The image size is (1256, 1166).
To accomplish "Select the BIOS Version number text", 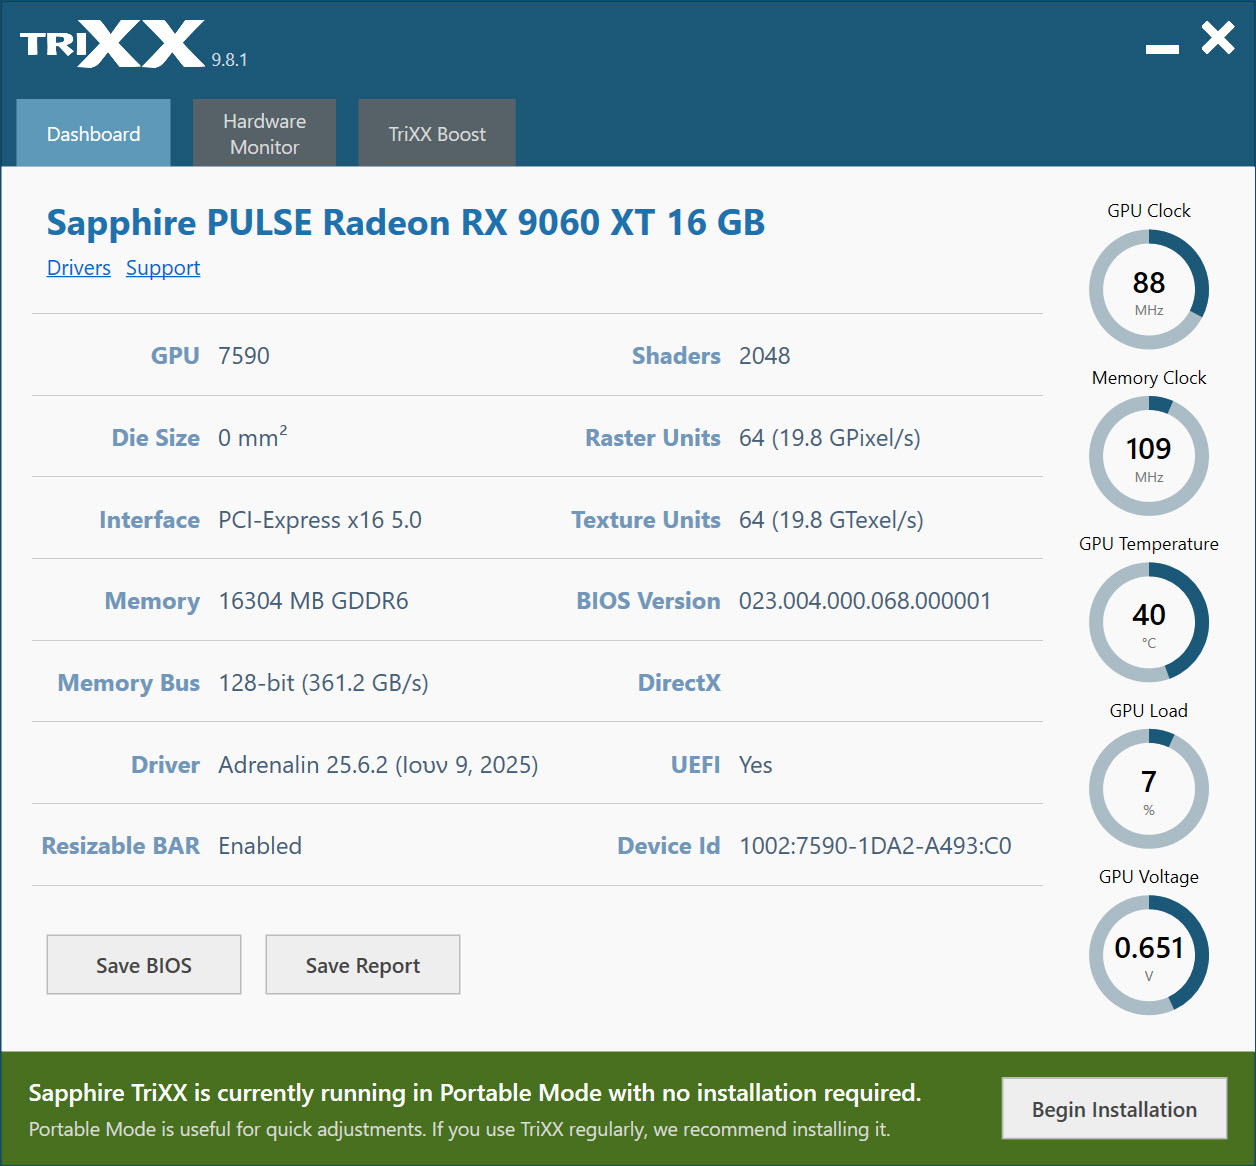I will [864, 601].
